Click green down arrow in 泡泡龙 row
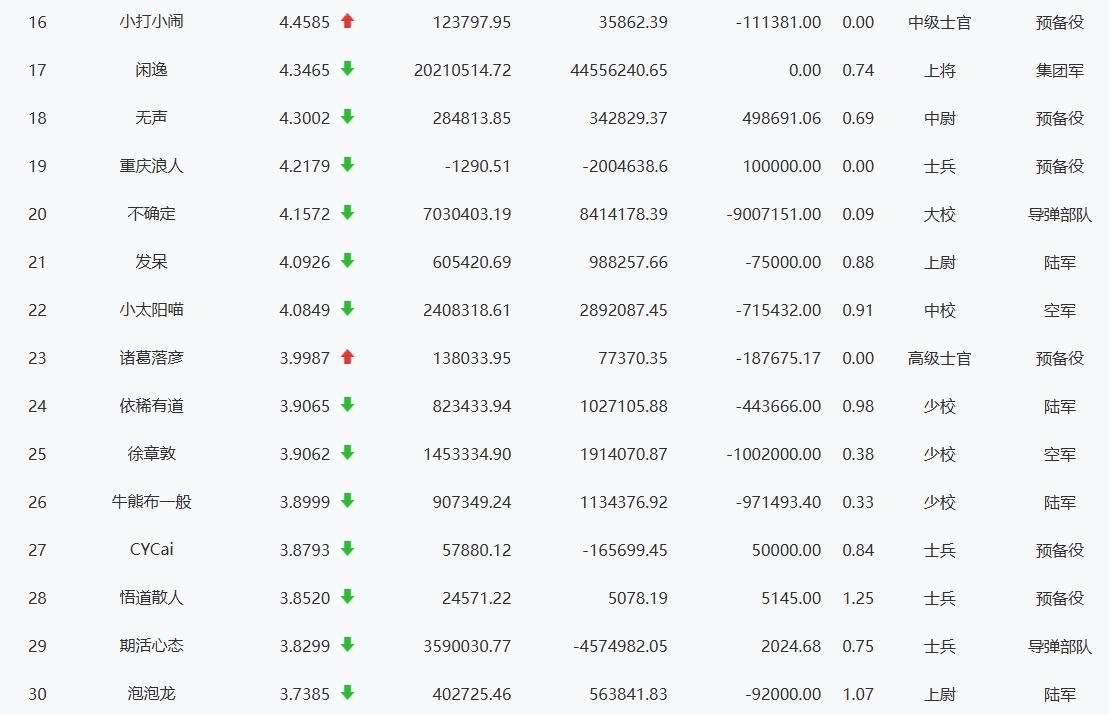The height and width of the screenshot is (715, 1109). pyautogui.click(x=347, y=693)
